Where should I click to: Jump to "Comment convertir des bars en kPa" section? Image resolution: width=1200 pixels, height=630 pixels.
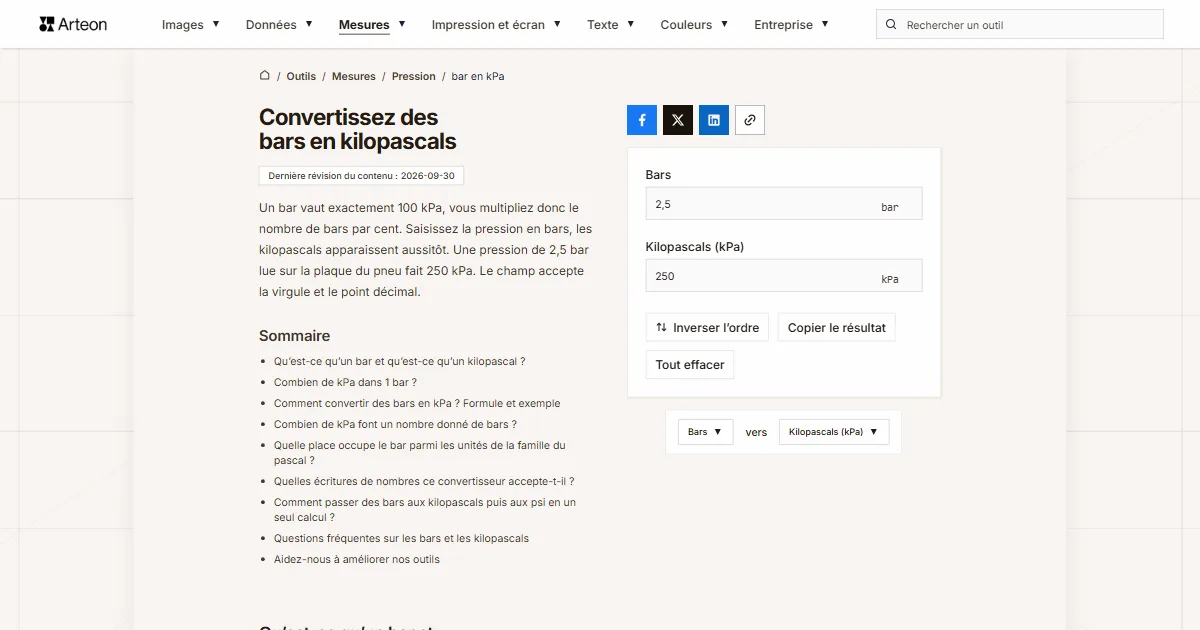pyautogui.click(x=417, y=403)
